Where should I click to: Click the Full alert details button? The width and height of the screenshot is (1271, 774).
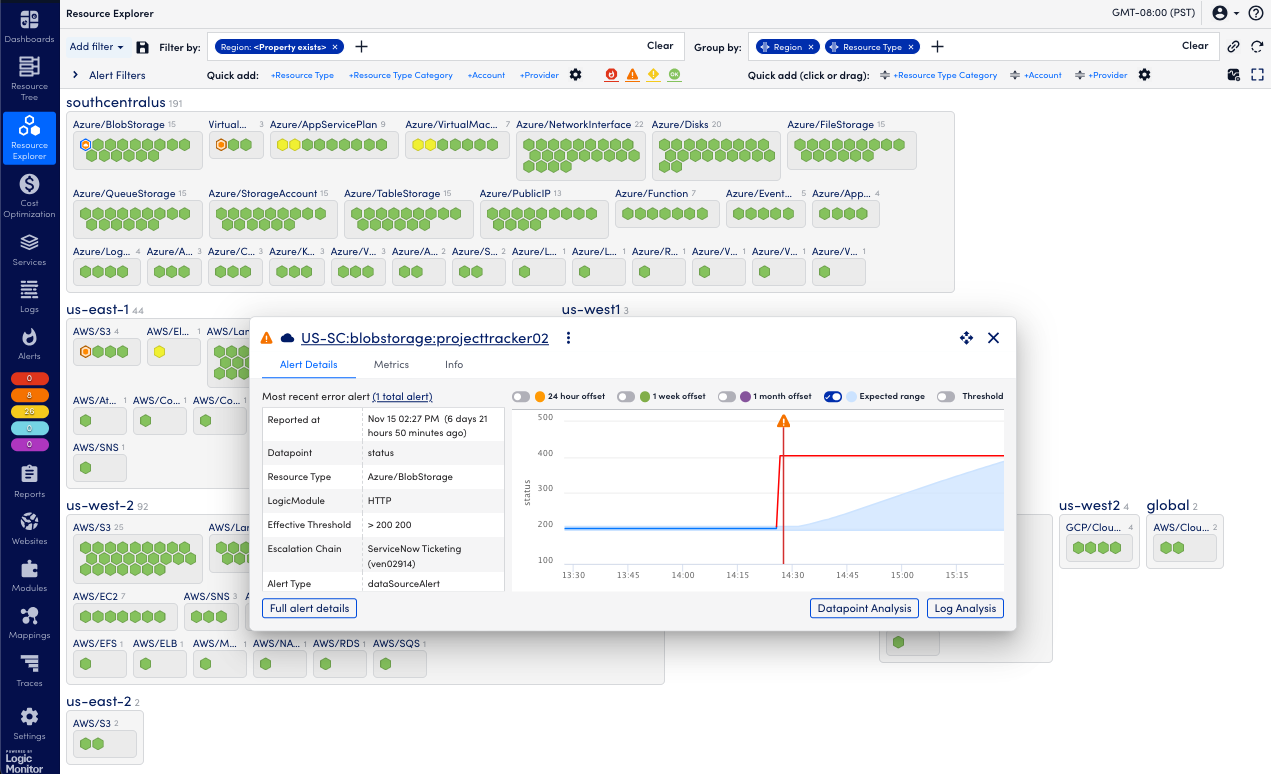pos(309,608)
